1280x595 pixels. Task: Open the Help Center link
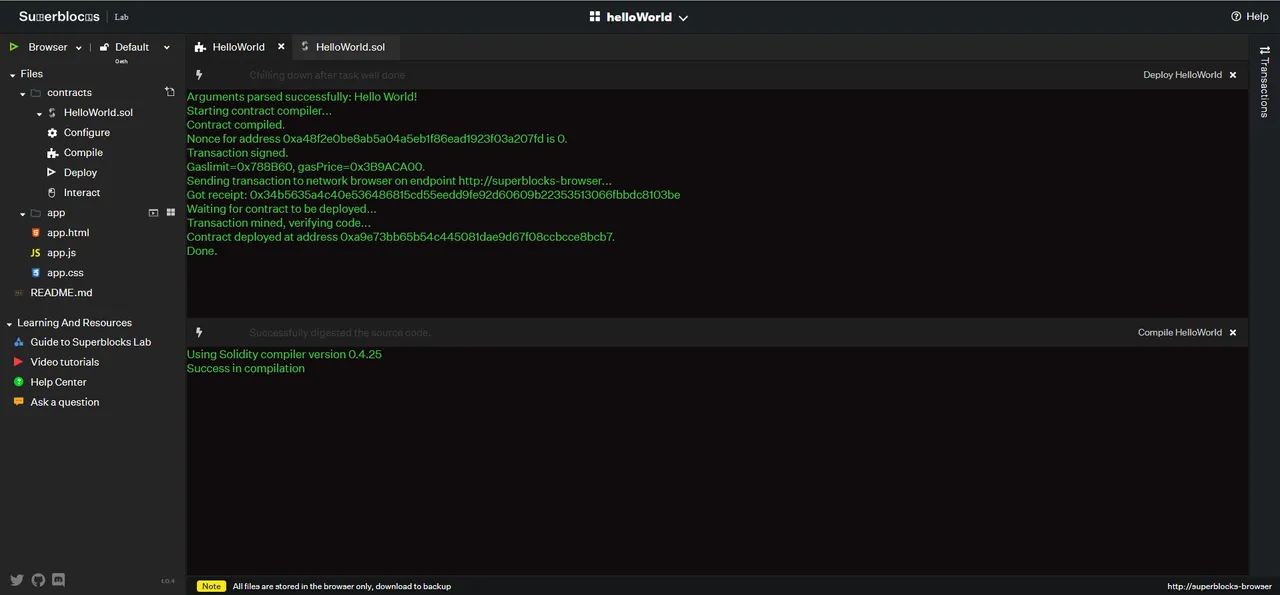click(58, 382)
